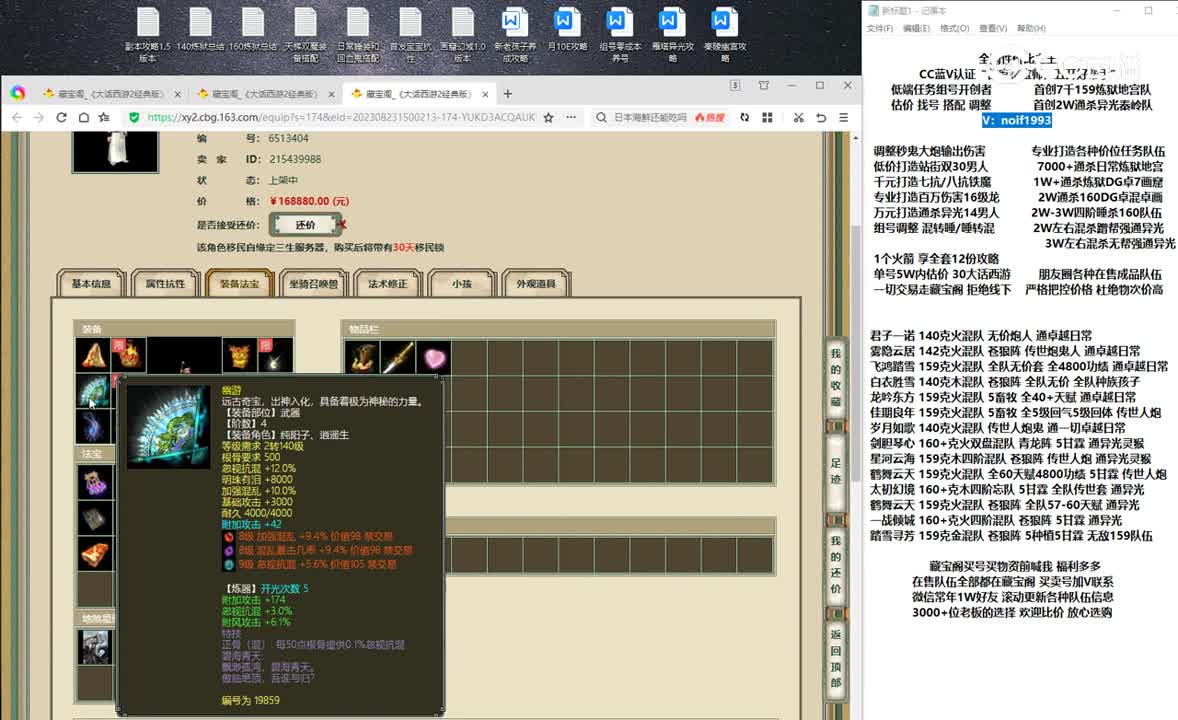Select the first equipment slot hat item
This screenshot has width=1178, height=720.
coord(93,355)
